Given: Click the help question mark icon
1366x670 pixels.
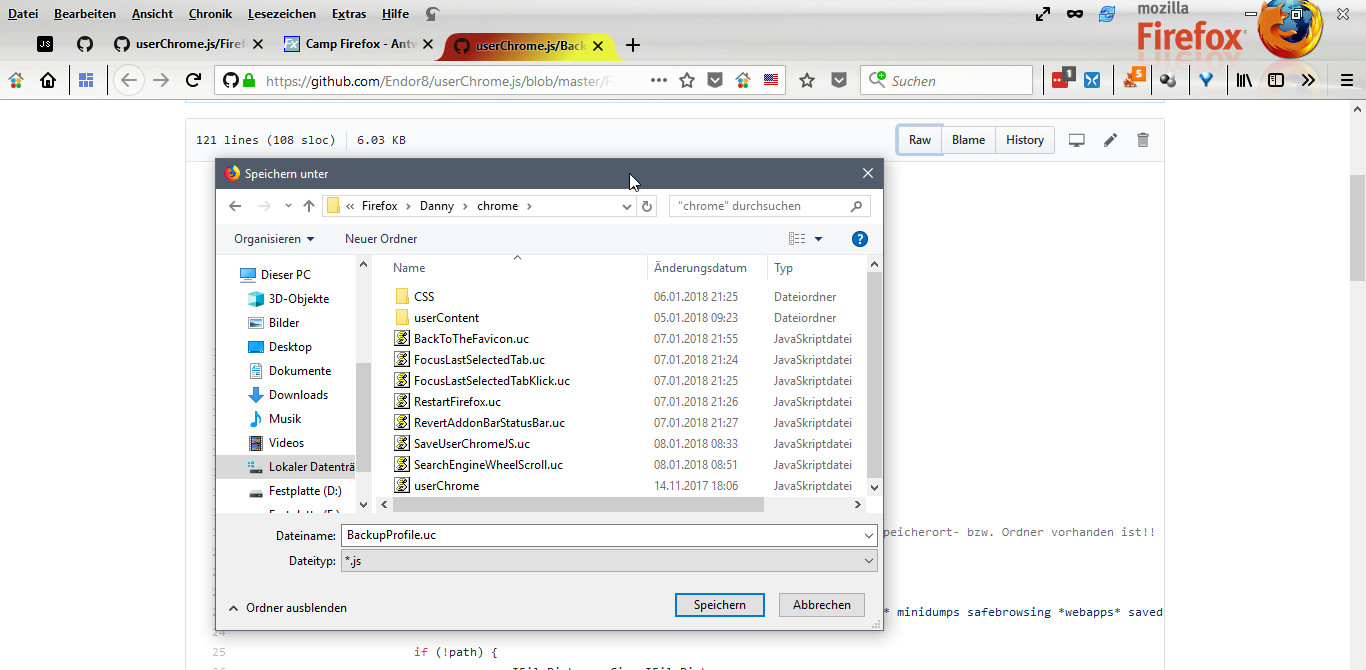Looking at the screenshot, I should coord(859,239).
